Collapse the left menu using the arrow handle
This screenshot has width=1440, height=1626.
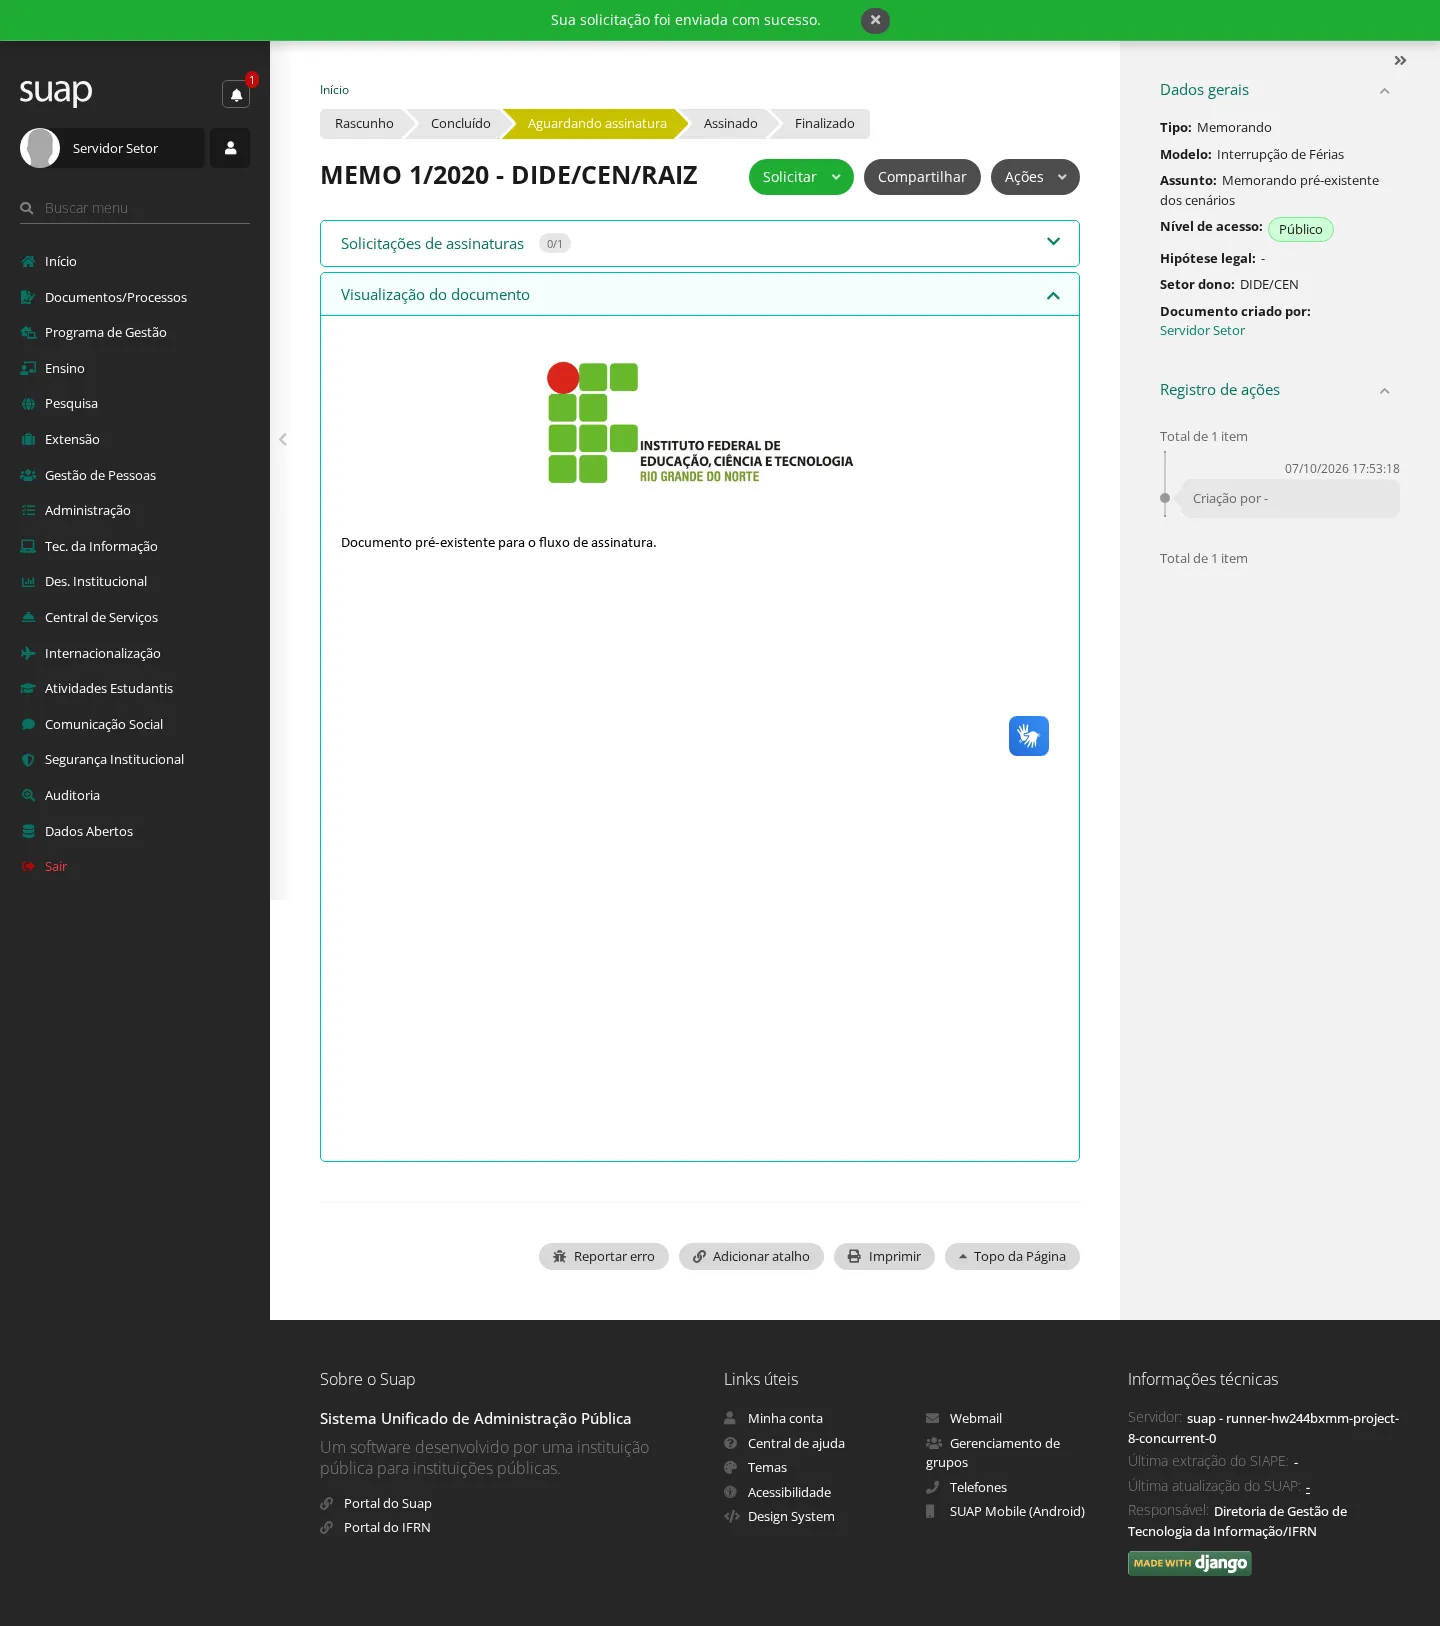click(283, 439)
